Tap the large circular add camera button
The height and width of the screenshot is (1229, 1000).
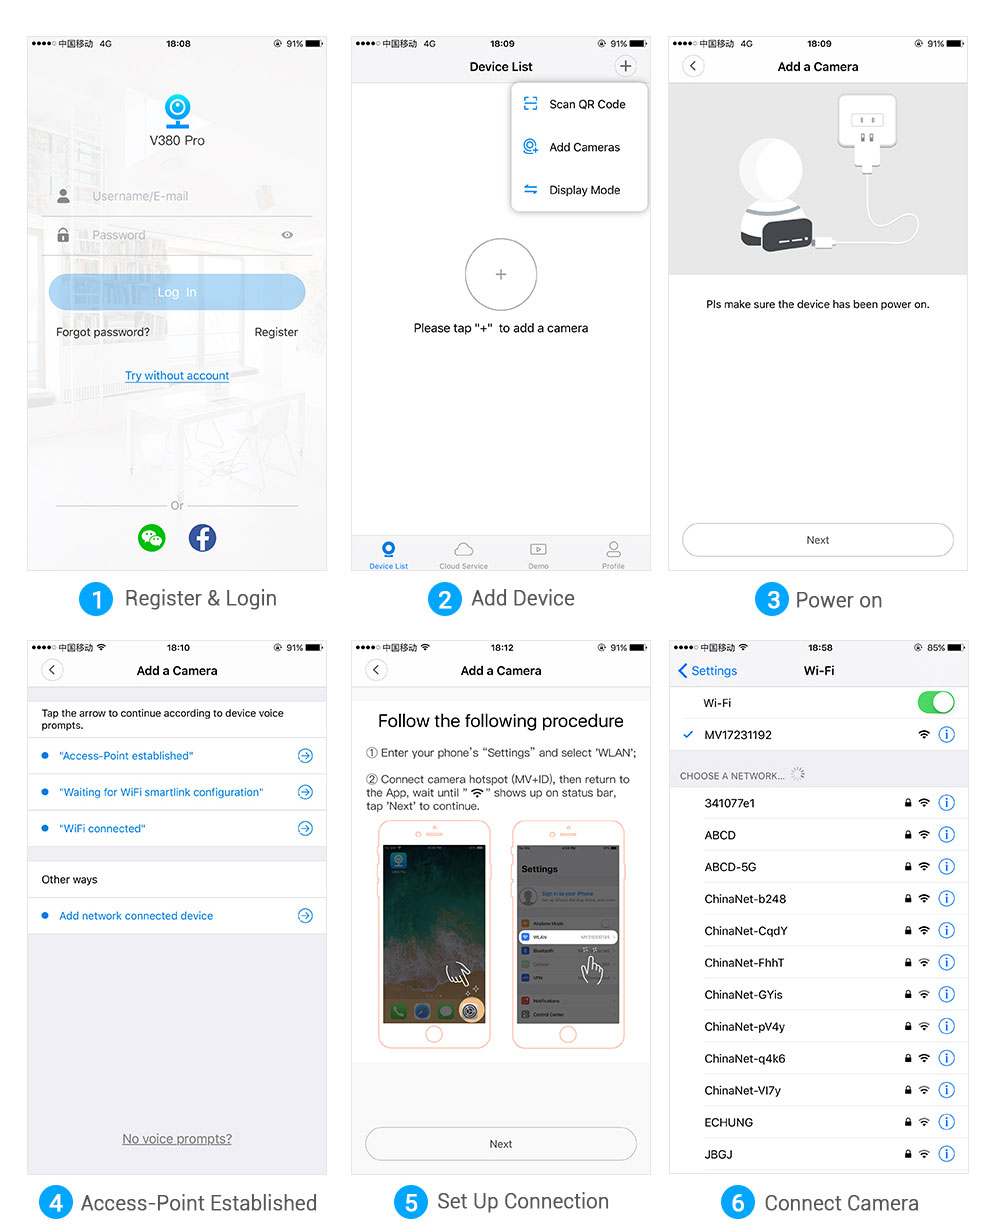pyautogui.click(x=501, y=275)
